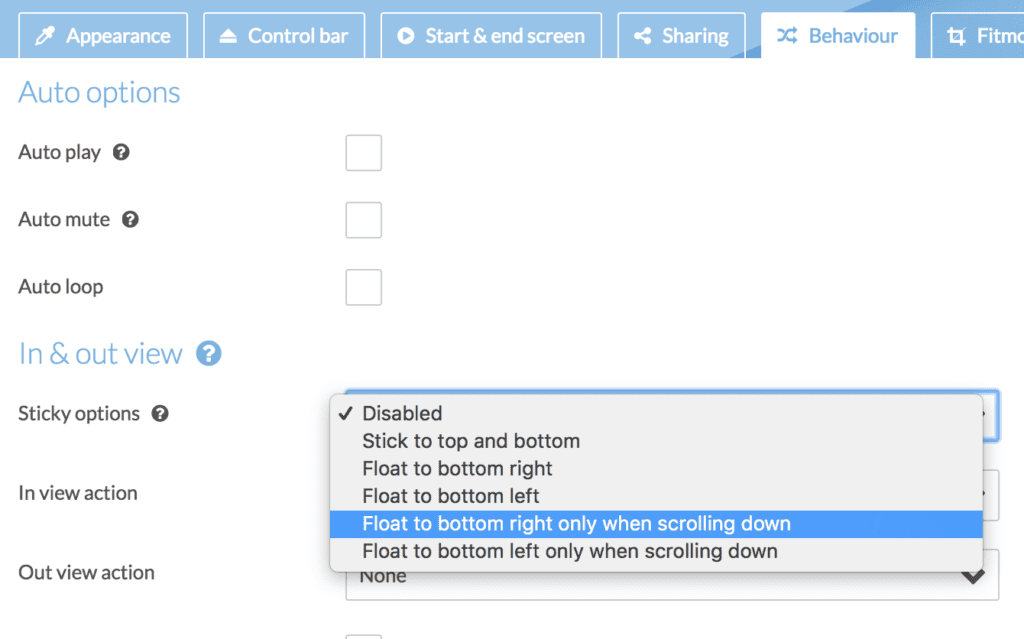Select Float to bottom left only when scrolling down
This screenshot has height=639, width=1024.
[x=570, y=551]
